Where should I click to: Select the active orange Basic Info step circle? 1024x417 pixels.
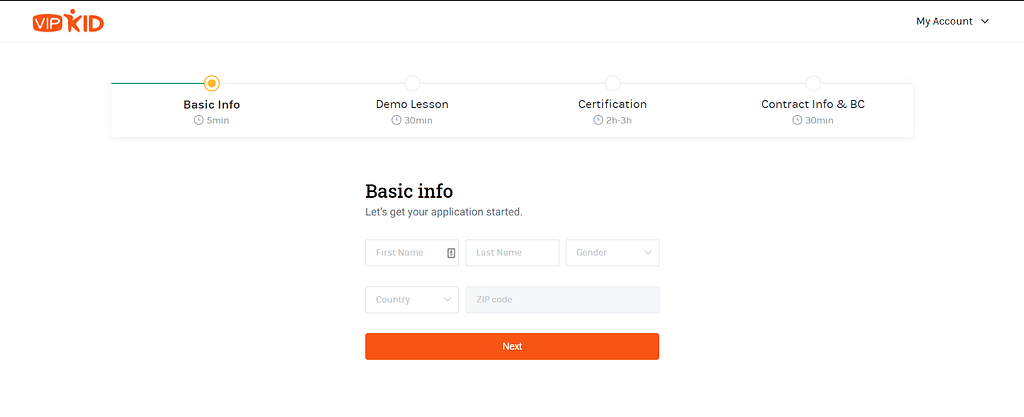(x=211, y=83)
